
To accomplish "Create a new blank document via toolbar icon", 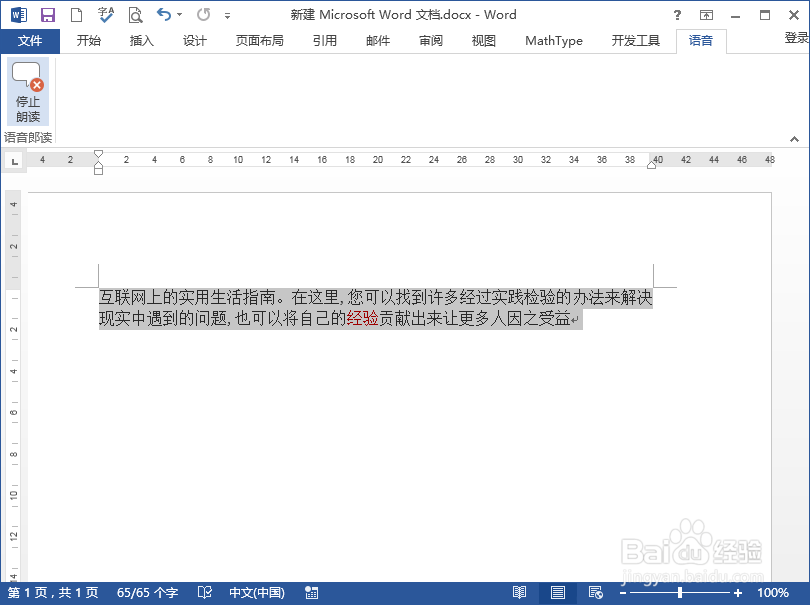I will (x=76, y=14).
